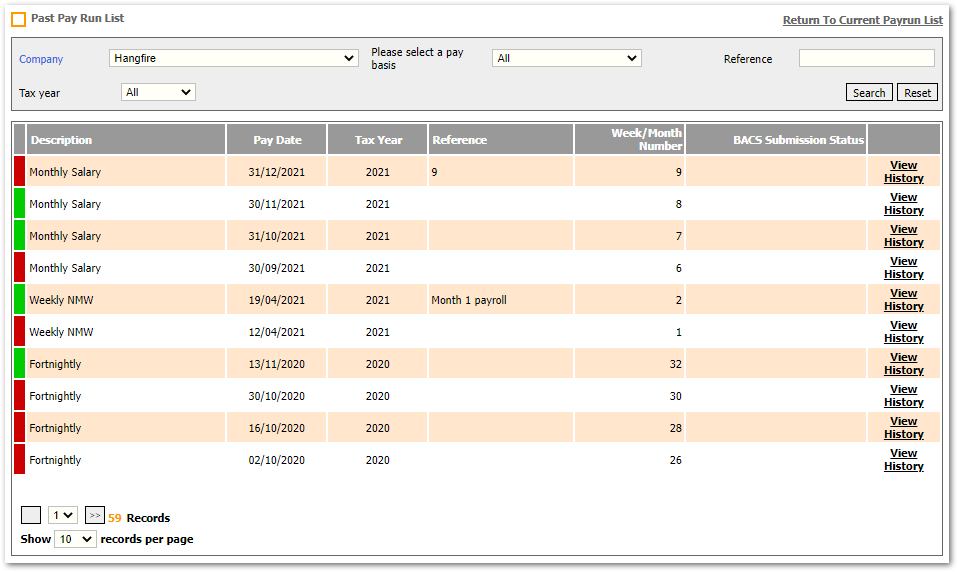Click the Pay Date column header
The image size is (958, 572).
[x=277, y=140]
